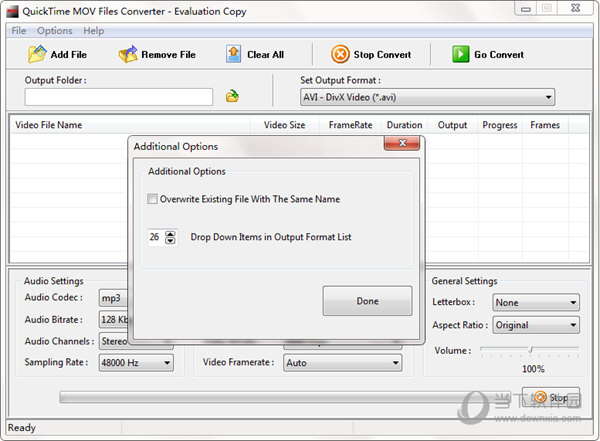Click the Video Size column header
Screen dimensions: 600x441
tap(284, 125)
